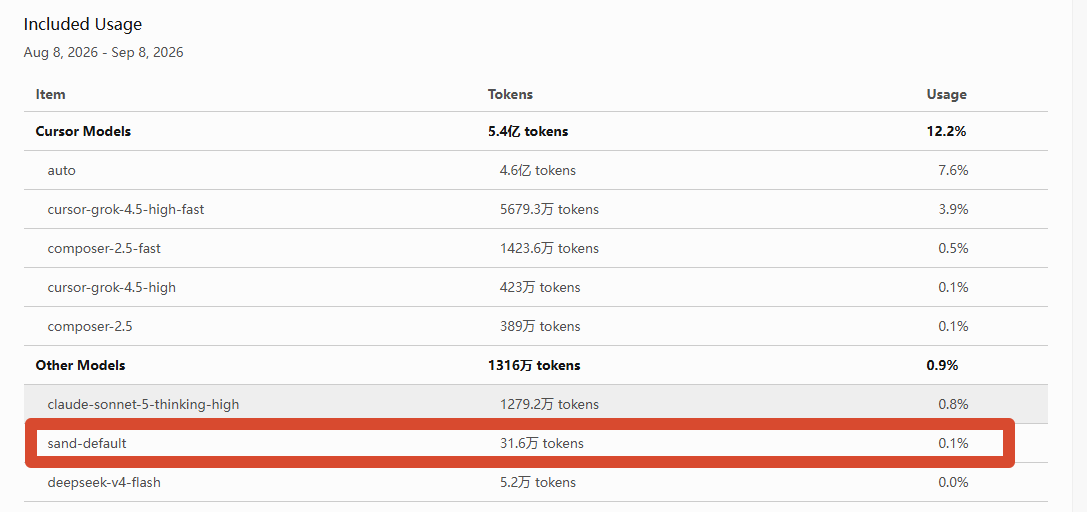The height and width of the screenshot is (512, 1087).
Task: Select the sand-default row label
Action: pyautogui.click(x=87, y=443)
